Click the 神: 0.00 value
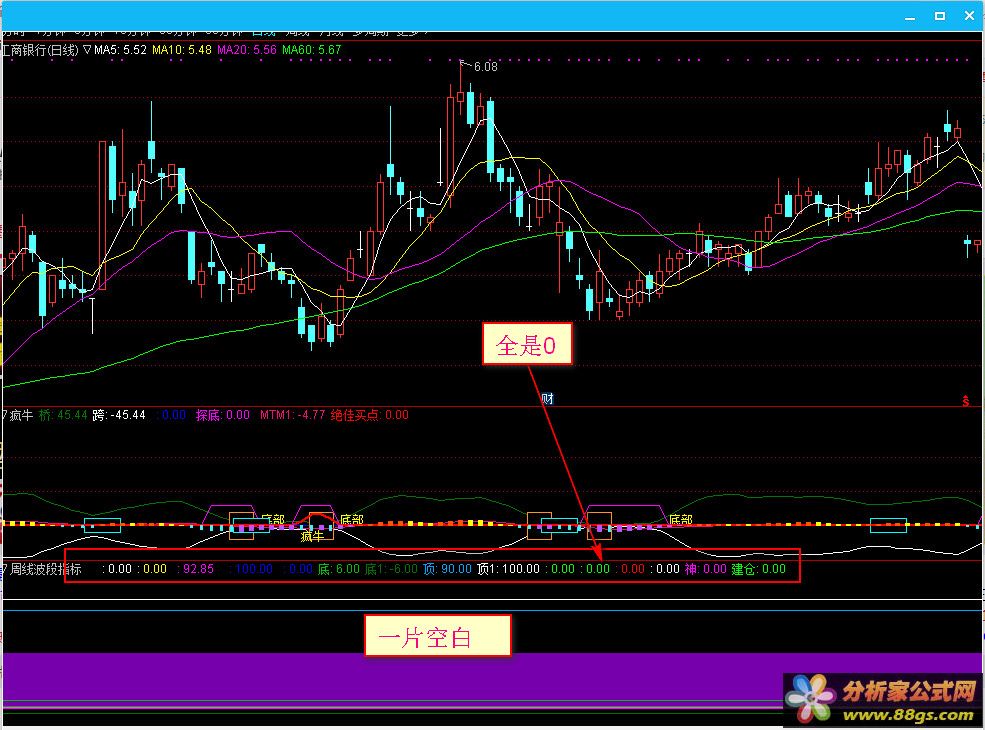985x730 pixels. tap(705, 569)
